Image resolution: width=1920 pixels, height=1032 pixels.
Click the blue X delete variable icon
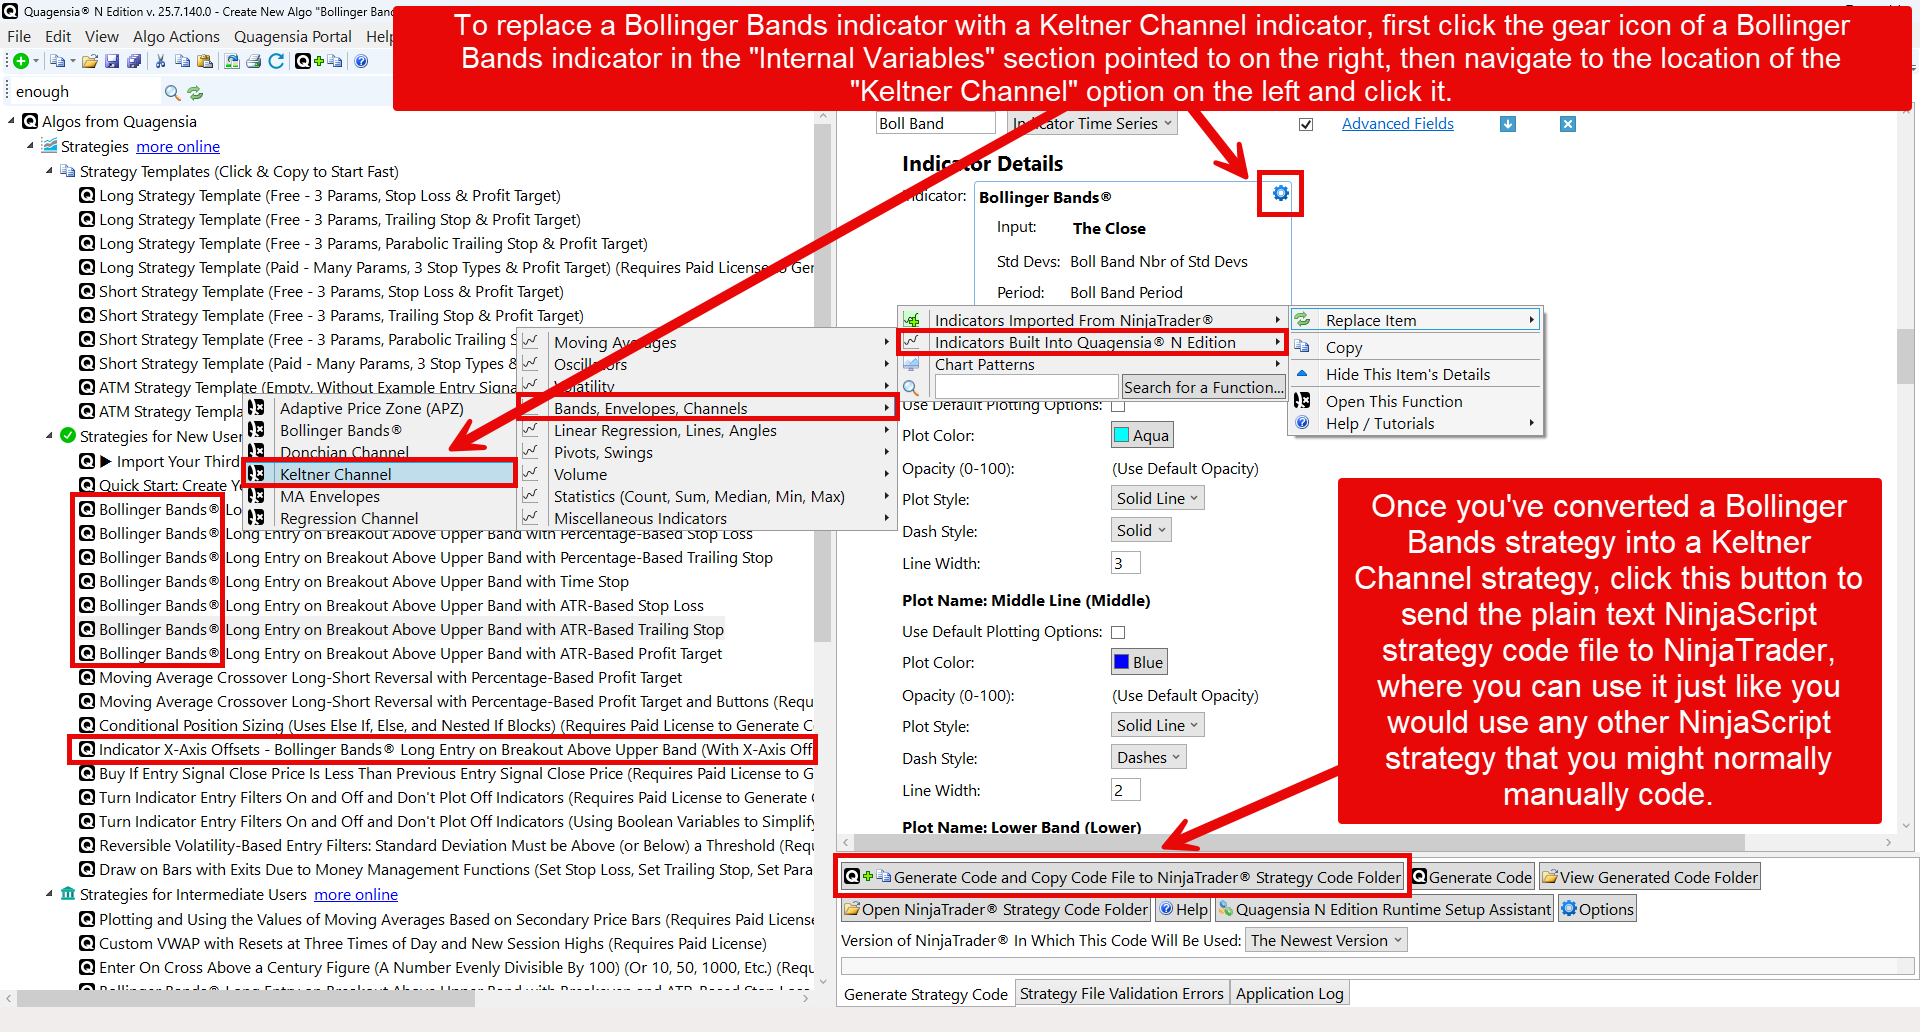(1568, 124)
